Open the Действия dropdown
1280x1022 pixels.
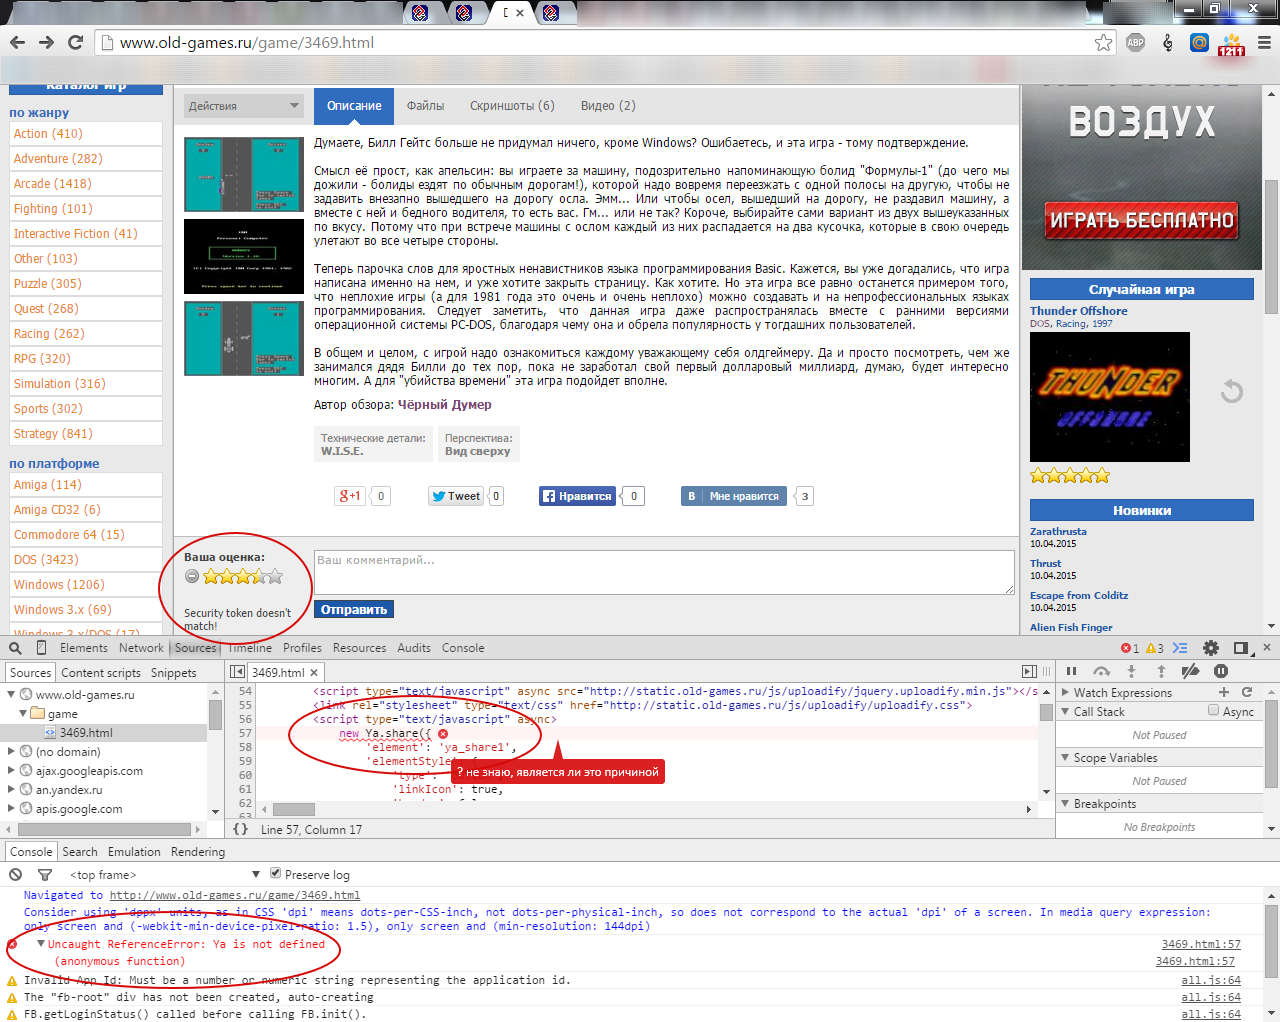[x=243, y=106]
